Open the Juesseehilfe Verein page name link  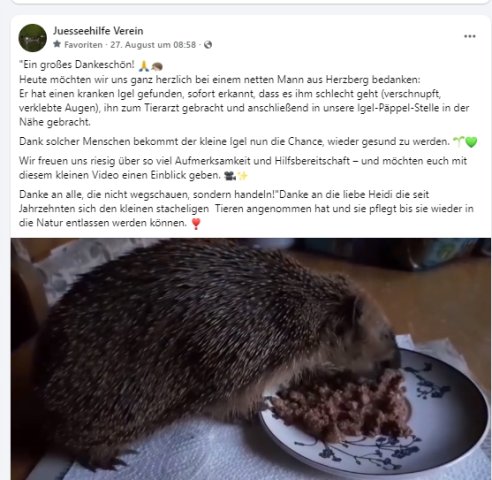click(x=98, y=31)
